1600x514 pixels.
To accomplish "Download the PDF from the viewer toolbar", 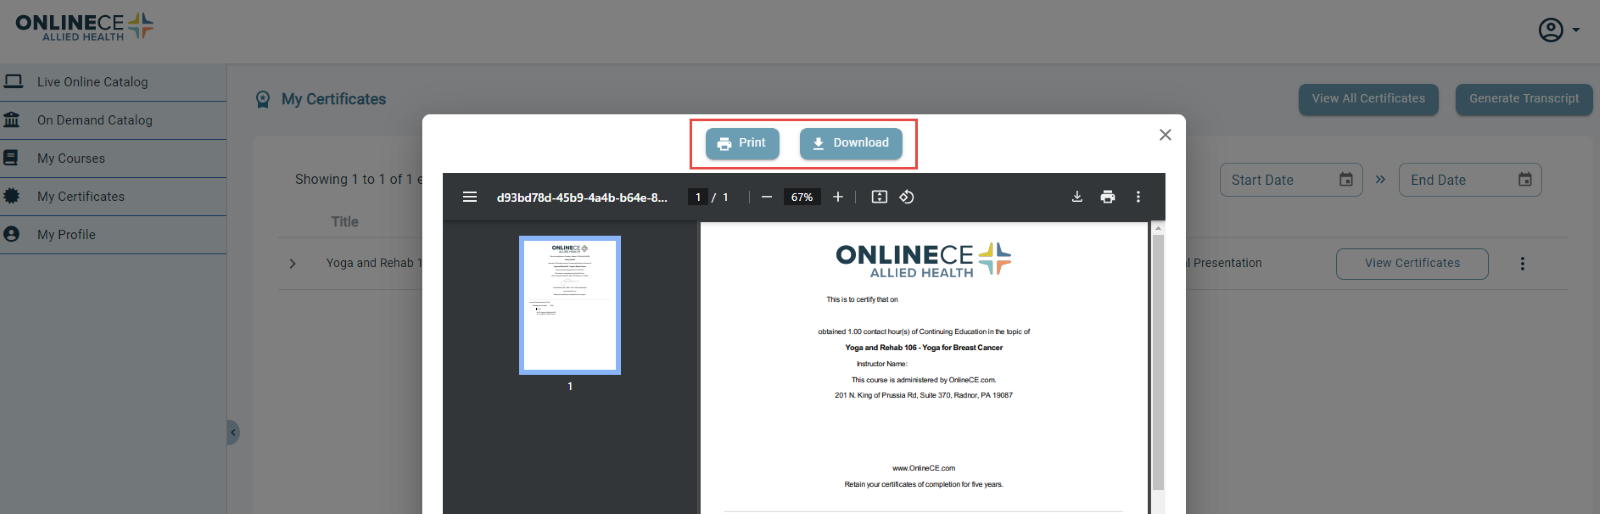I will (x=1077, y=197).
